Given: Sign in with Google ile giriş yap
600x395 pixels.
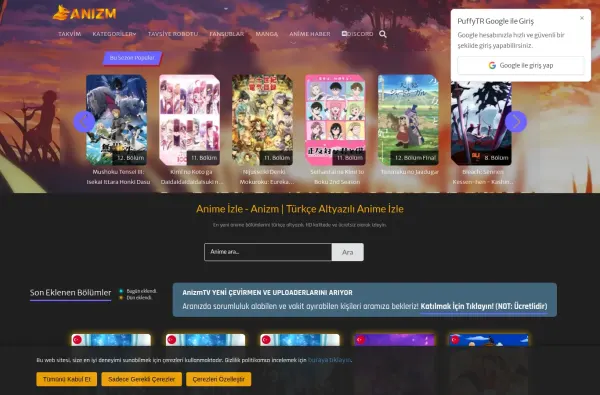Looking at the screenshot, I should pos(521,65).
